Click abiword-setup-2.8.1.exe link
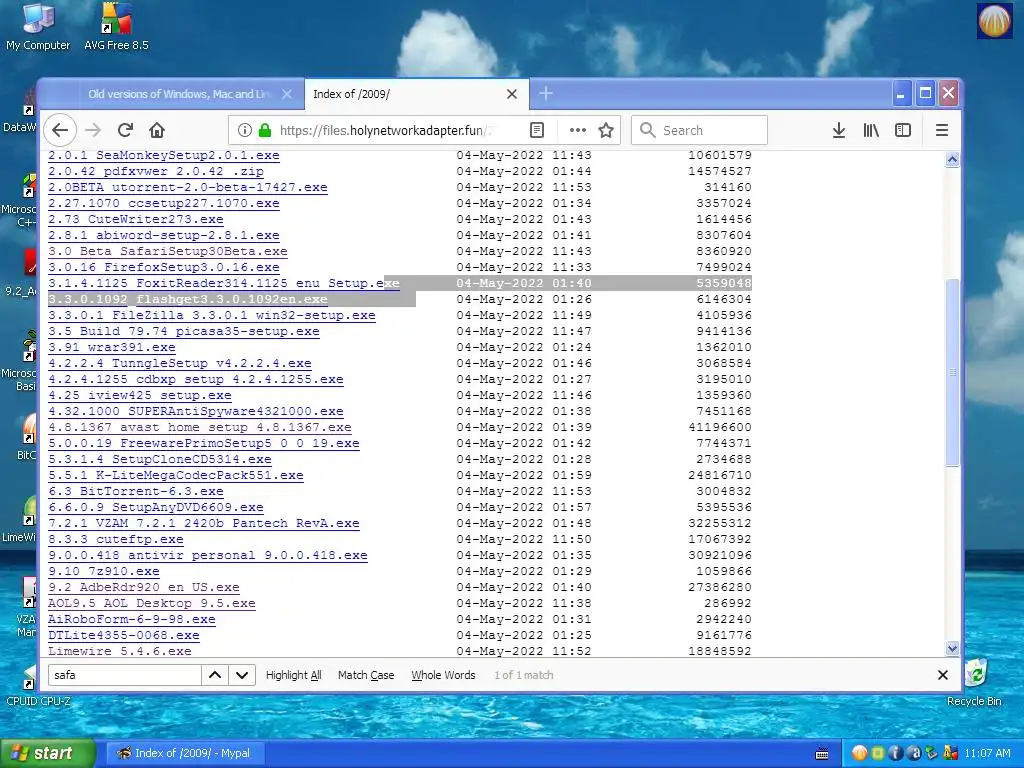1024x768 pixels. pos(164,236)
